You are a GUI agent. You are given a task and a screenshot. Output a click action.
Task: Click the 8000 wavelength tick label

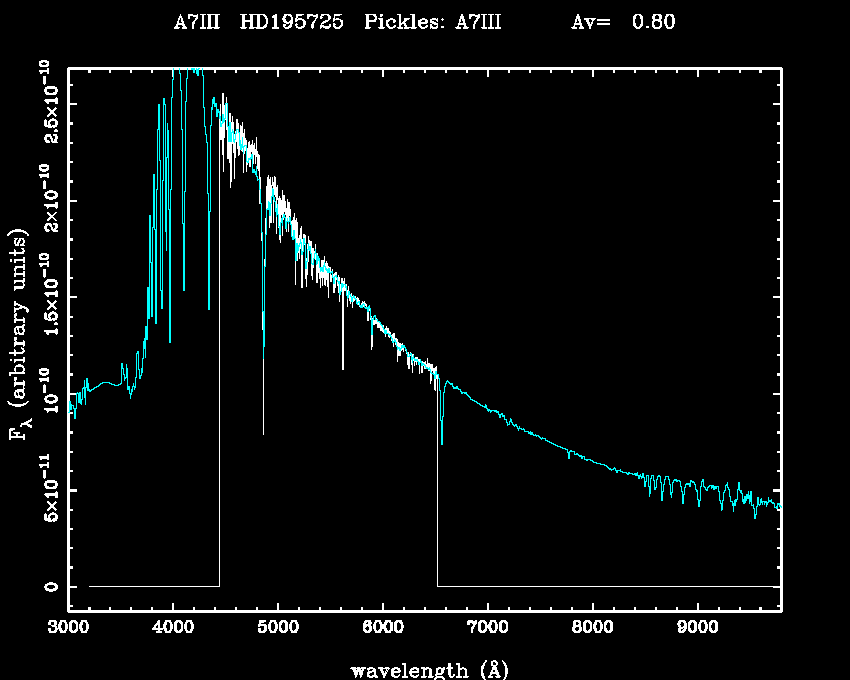coord(592,628)
